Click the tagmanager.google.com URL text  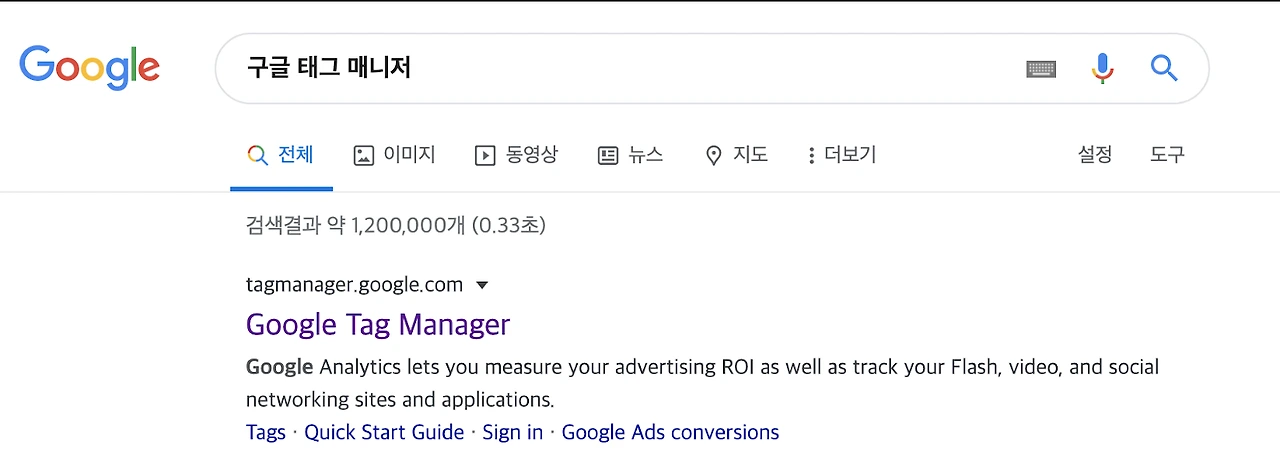[354, 285]
